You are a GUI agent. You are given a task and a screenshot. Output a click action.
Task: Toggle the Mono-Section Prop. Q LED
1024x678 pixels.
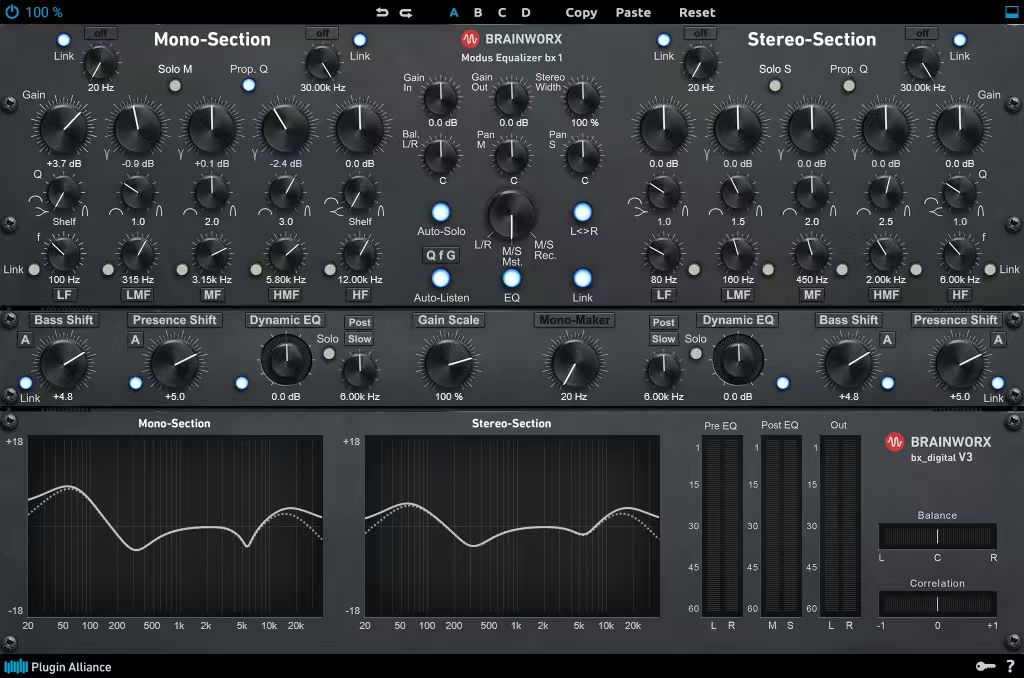[249, 85]
